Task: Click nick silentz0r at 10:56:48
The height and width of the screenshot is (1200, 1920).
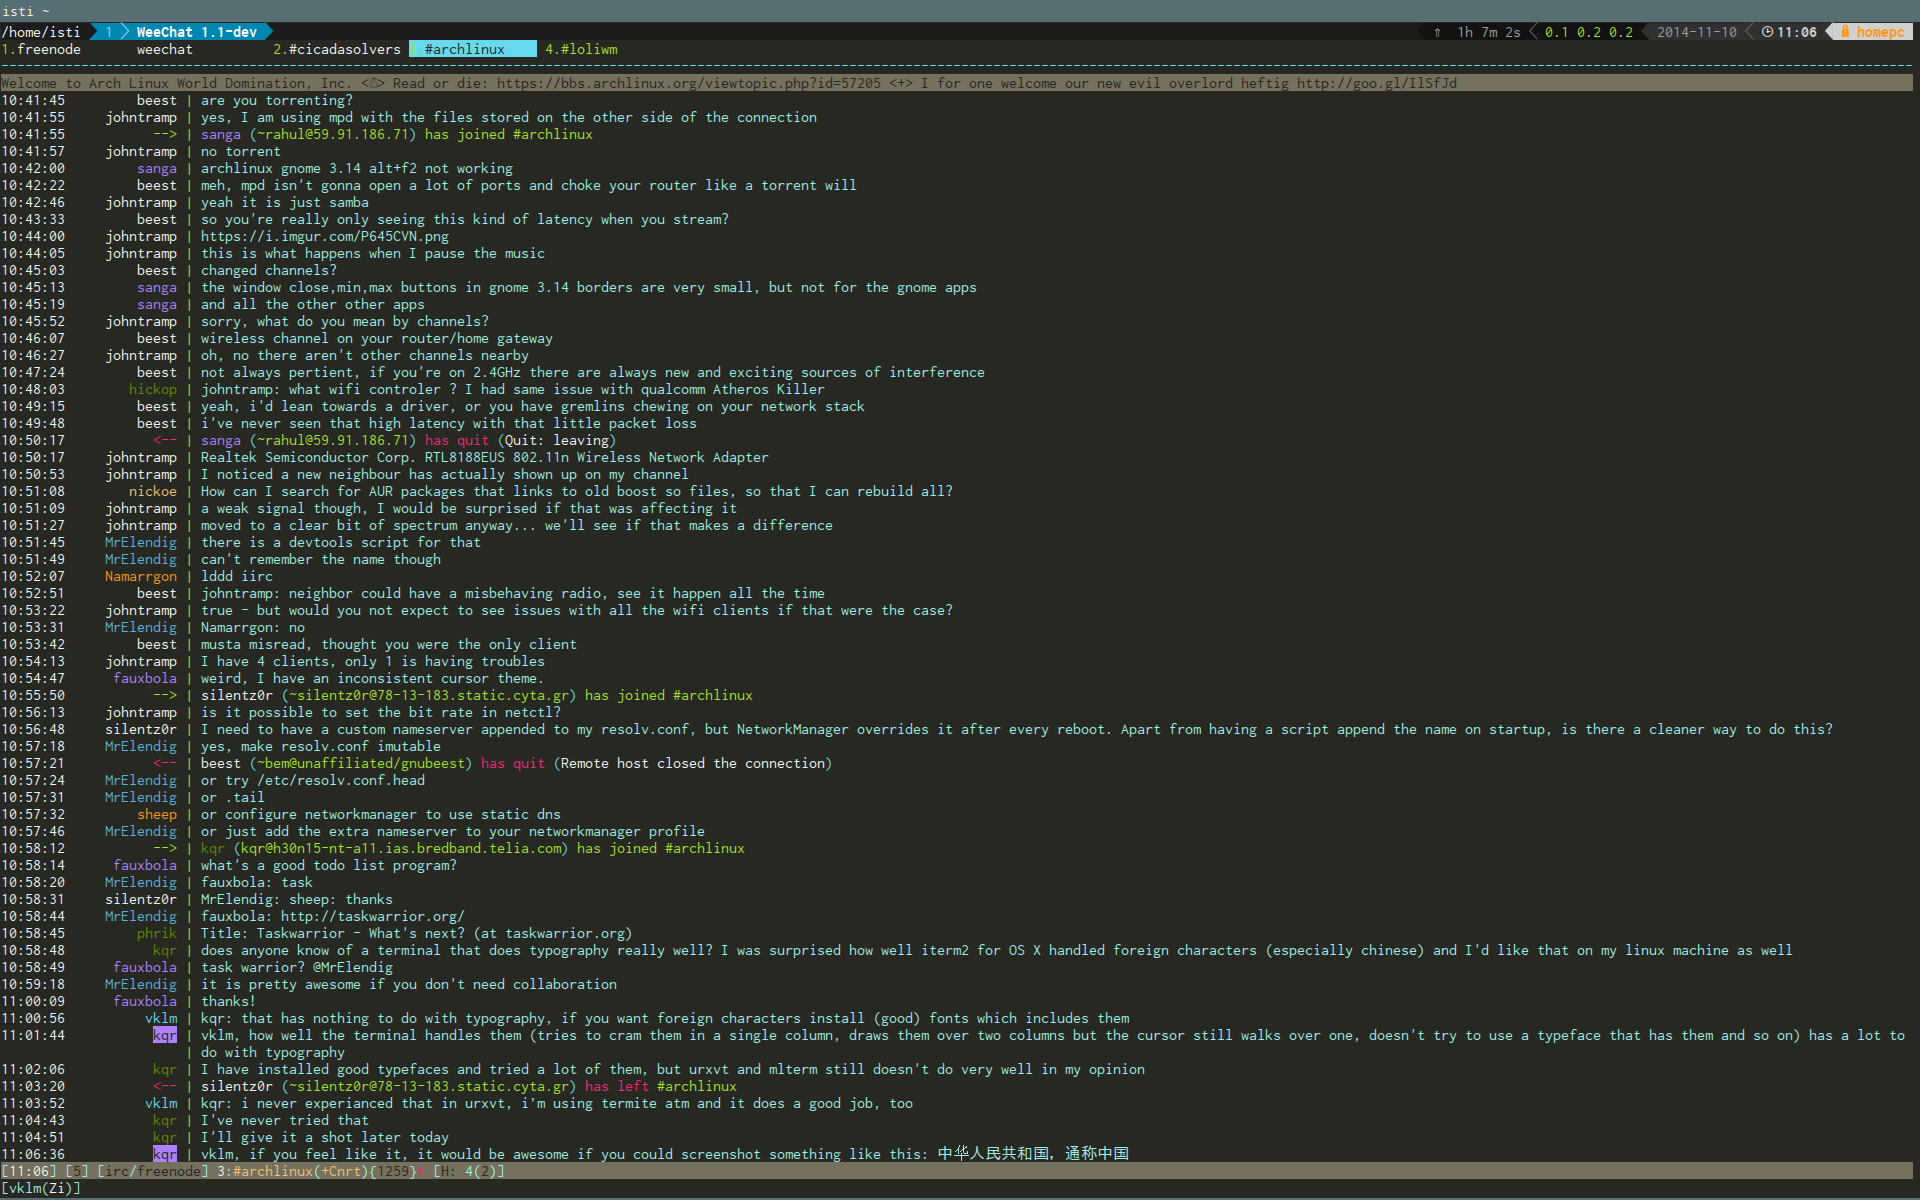Action: [x=141, y=729]
